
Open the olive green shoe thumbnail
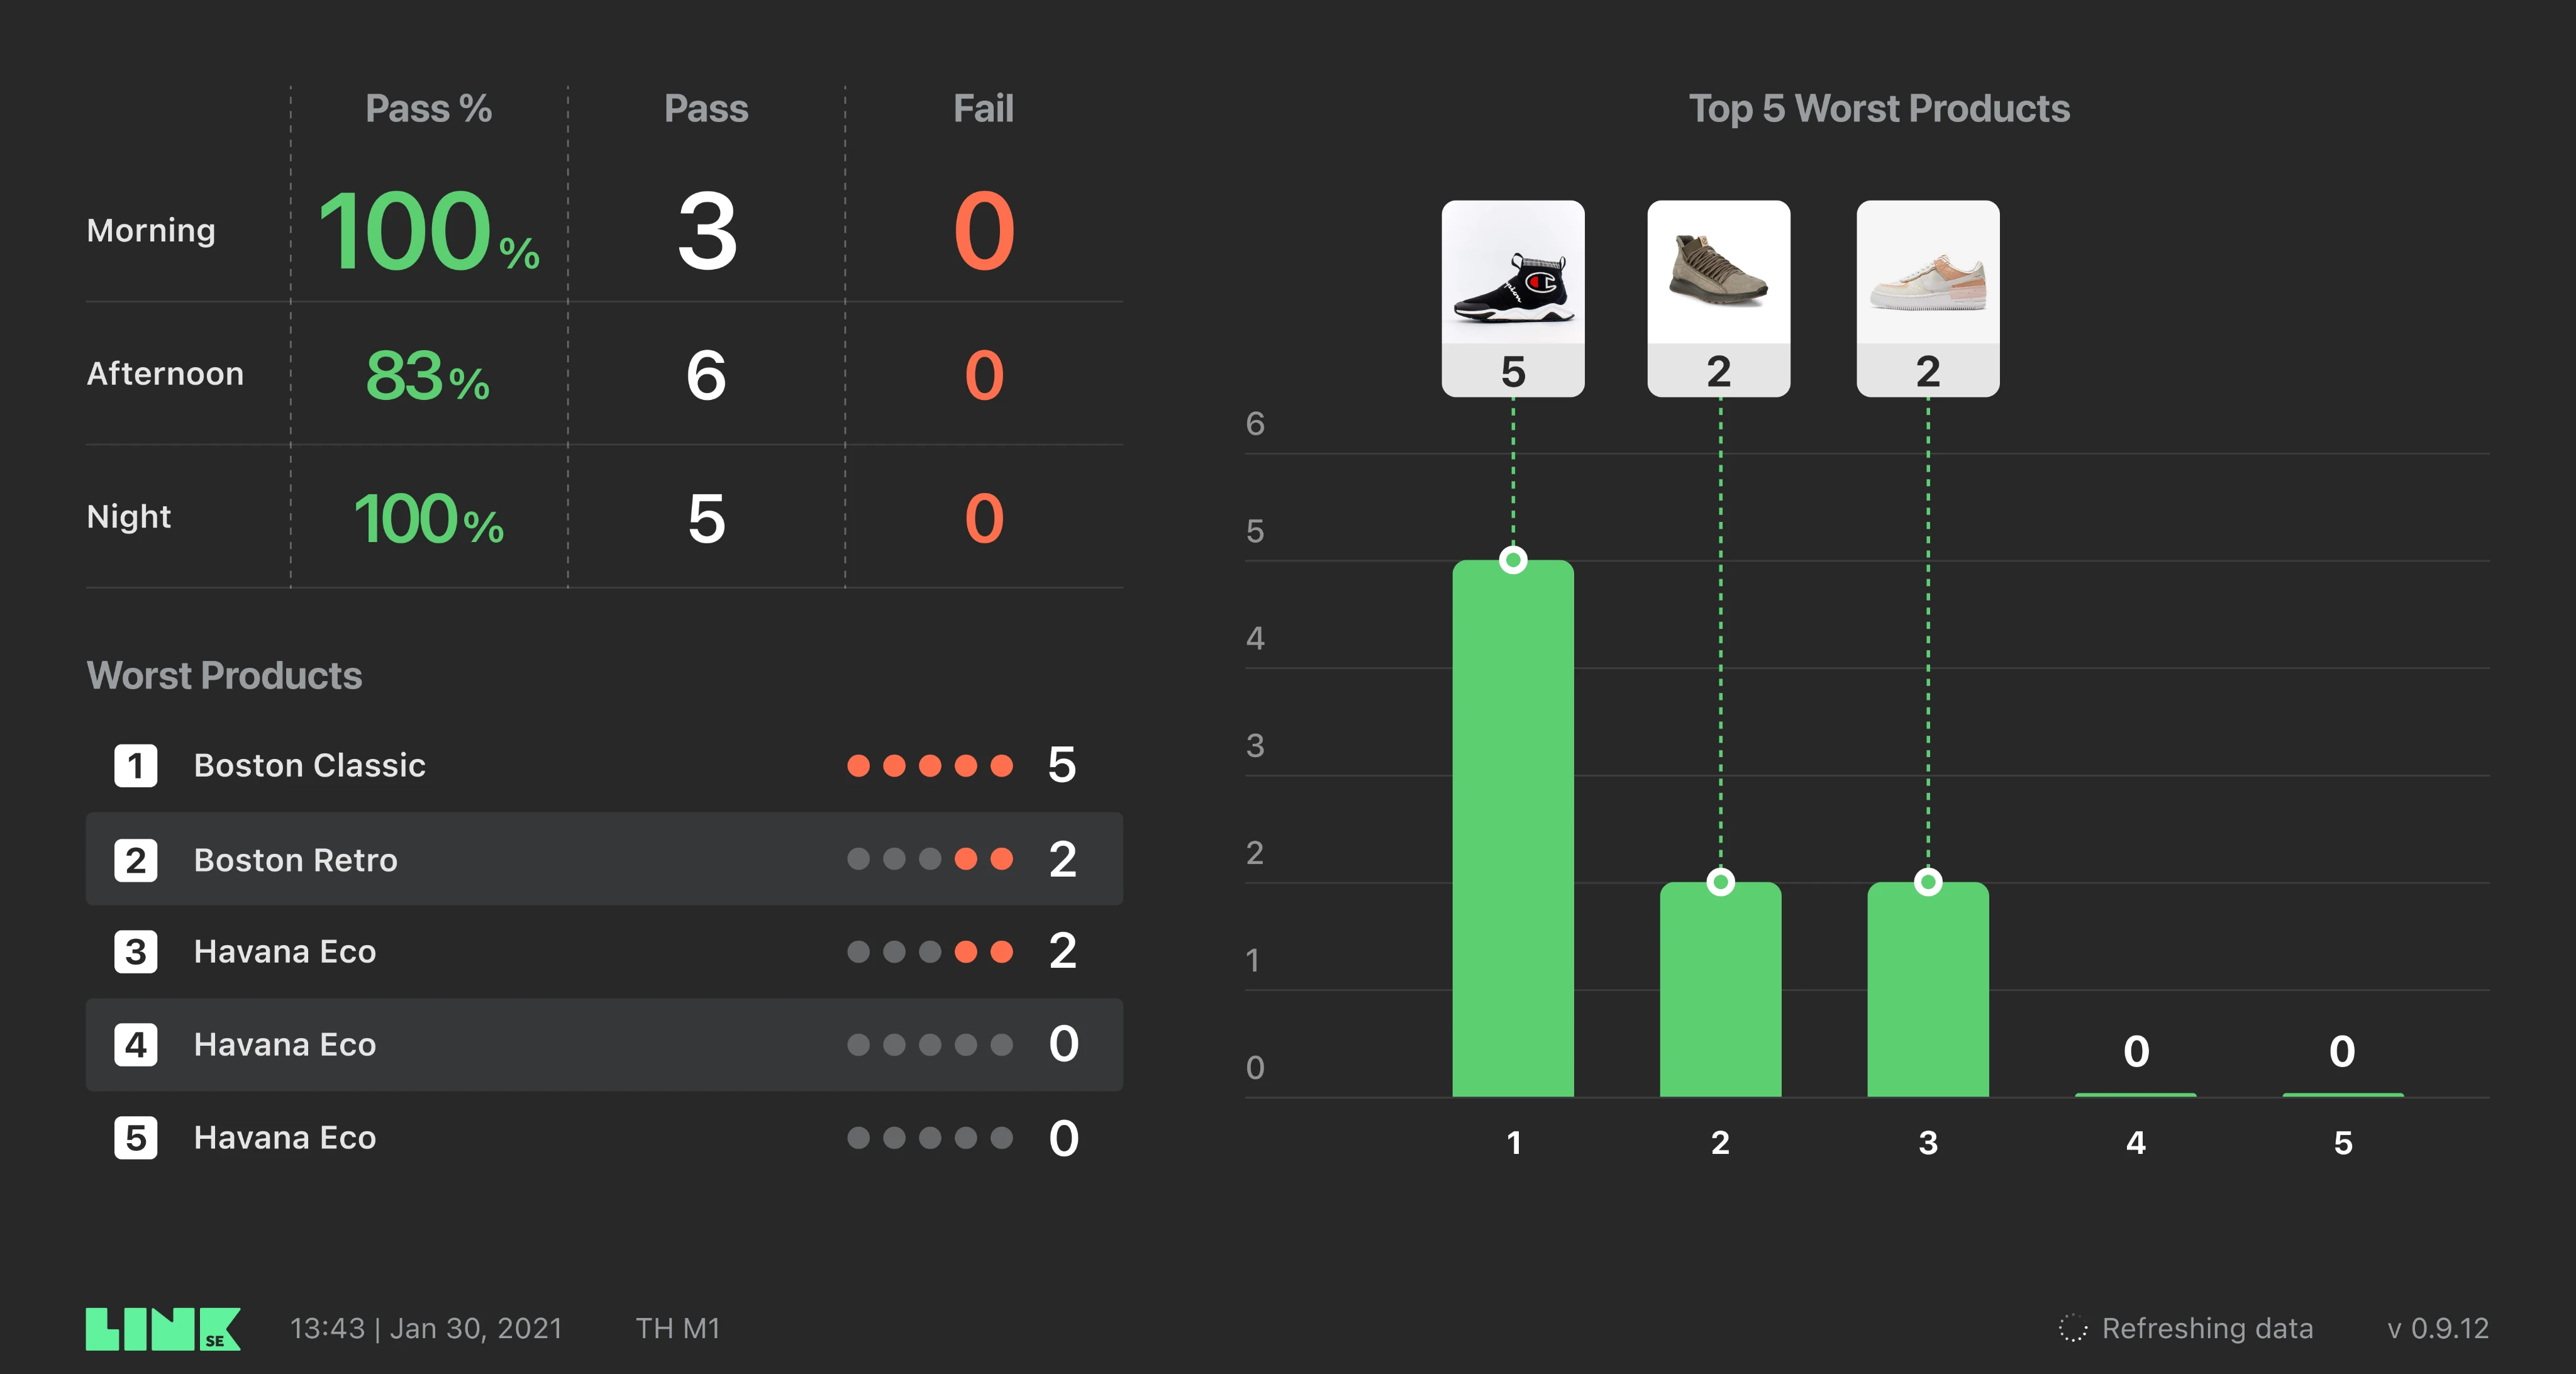point(1719,272)
